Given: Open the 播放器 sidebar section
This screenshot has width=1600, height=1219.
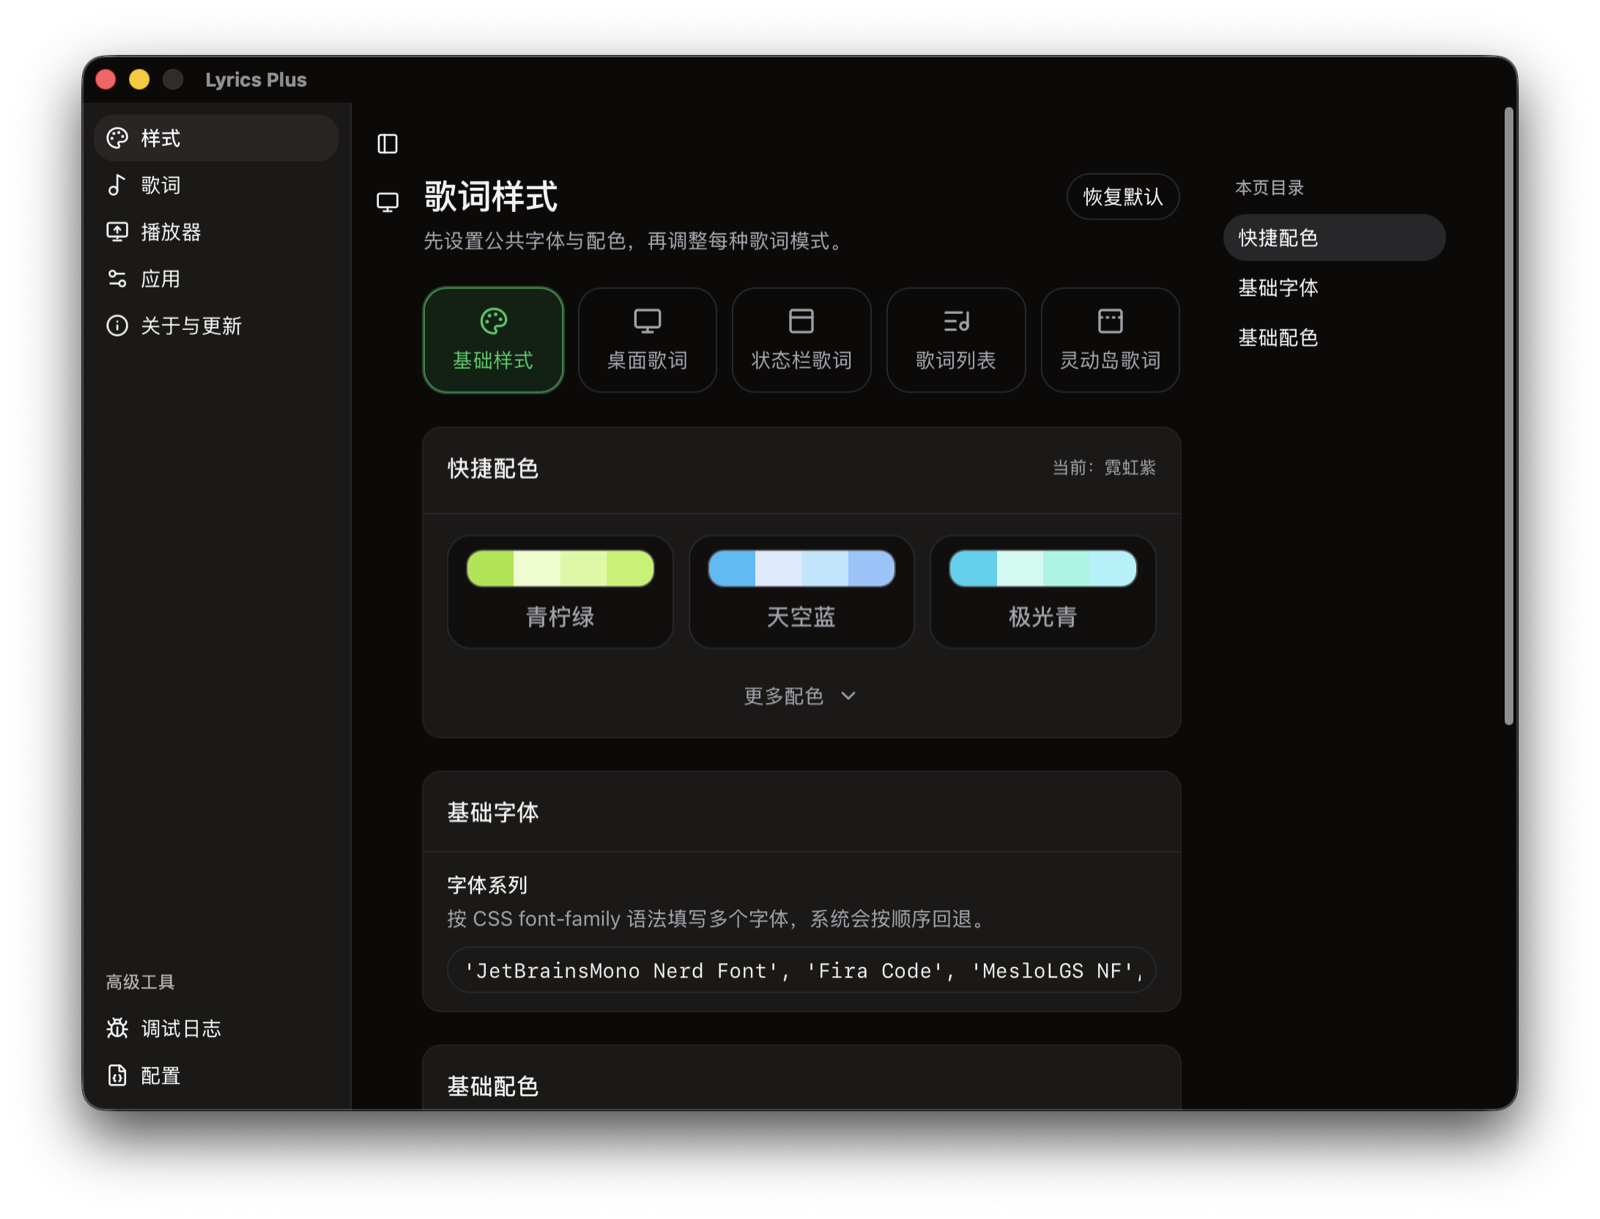Looking at the screenshot, I should point(216,232).
